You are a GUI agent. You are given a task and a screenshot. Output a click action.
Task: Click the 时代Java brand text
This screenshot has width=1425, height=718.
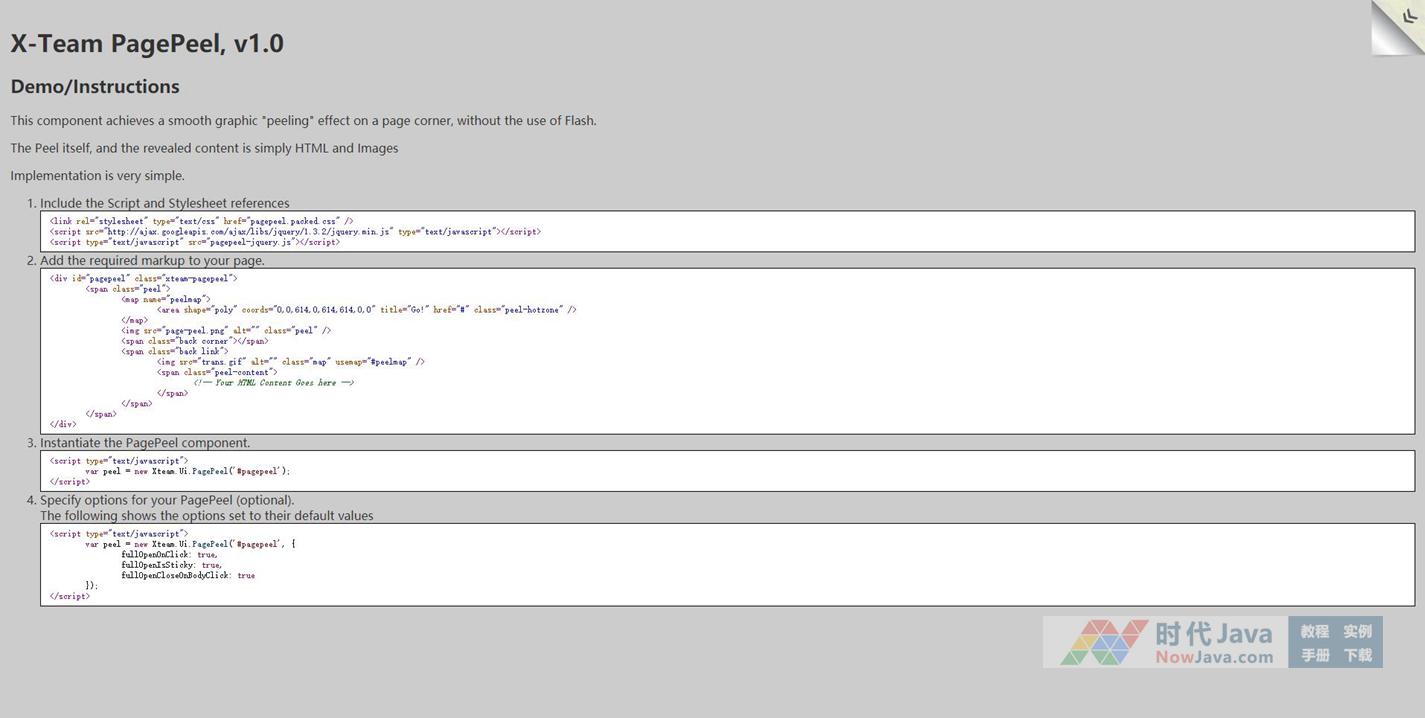1213,634
